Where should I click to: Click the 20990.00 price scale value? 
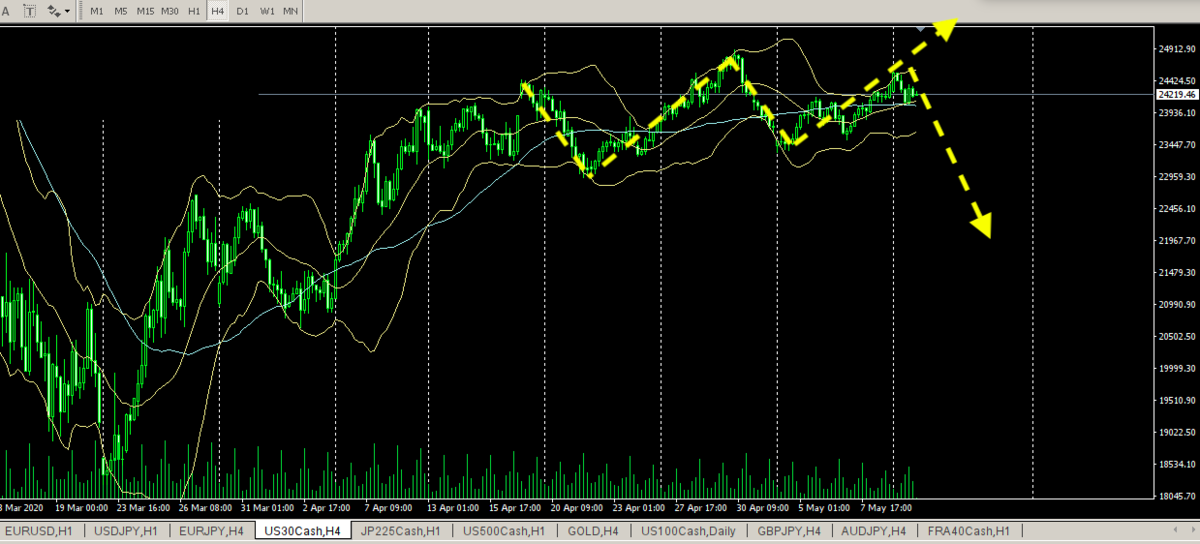[x=1177, y=305]
